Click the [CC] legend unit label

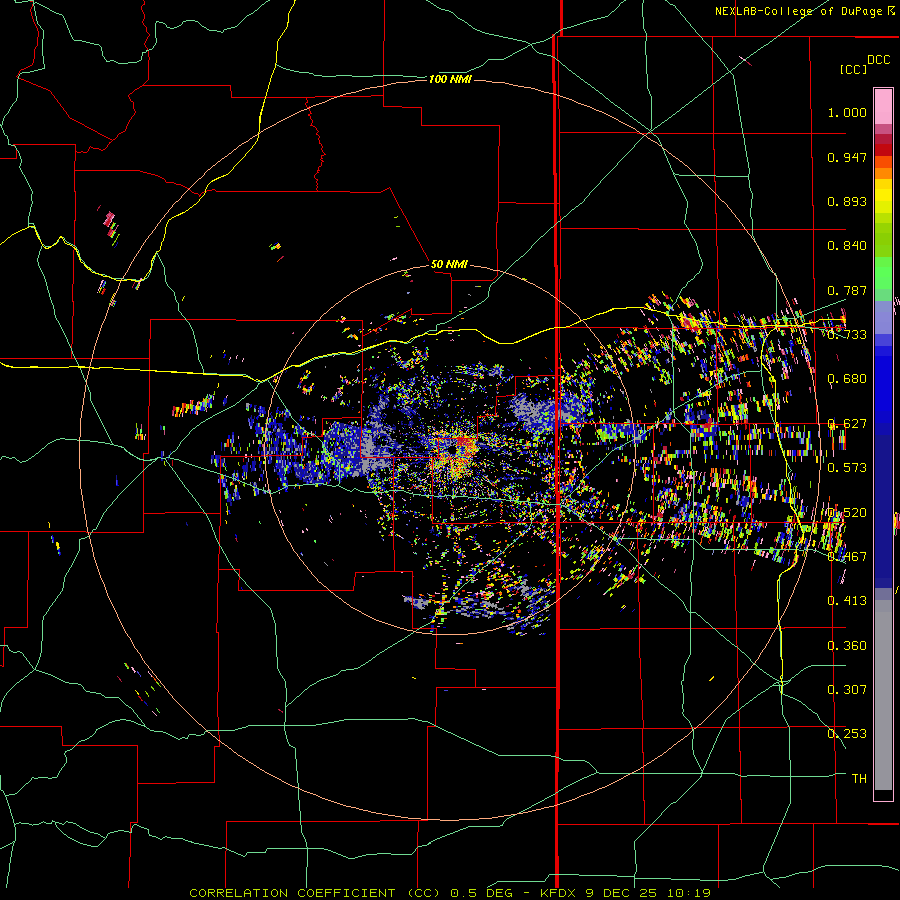[x=853, y=69]
